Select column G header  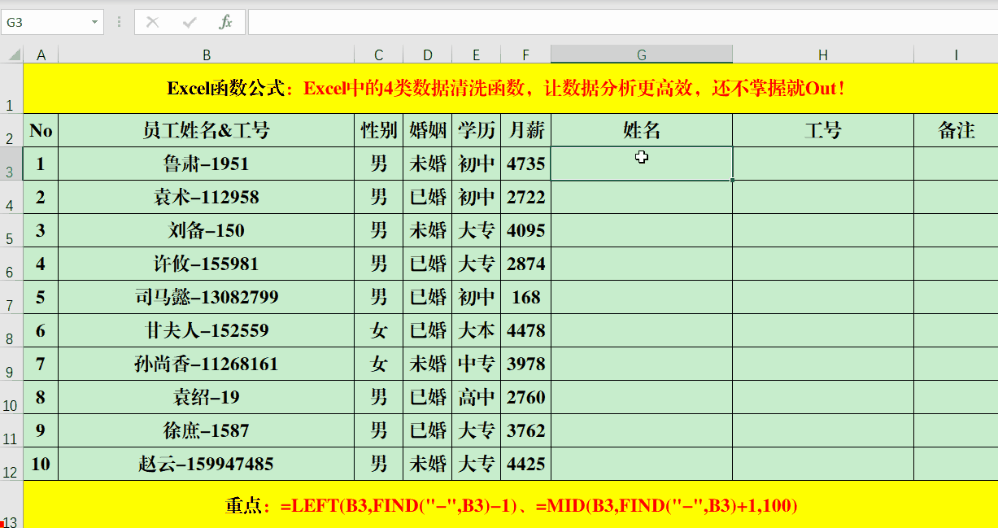[x=642, y=55]
